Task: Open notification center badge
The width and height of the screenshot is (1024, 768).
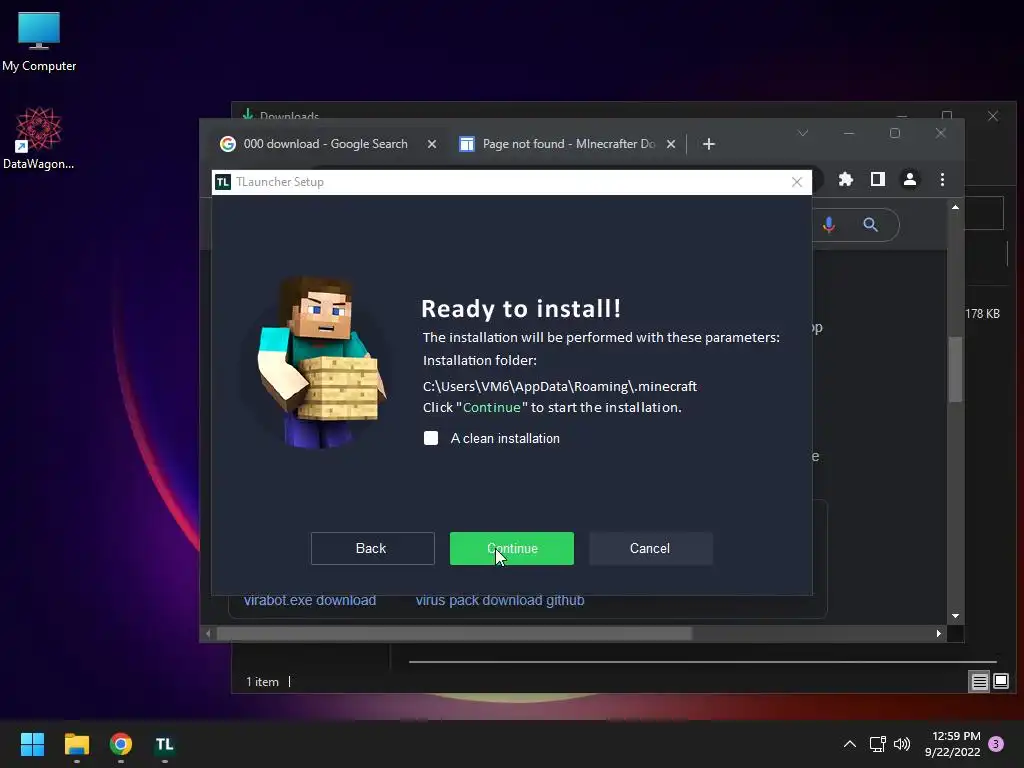Action: click(996, 744)
